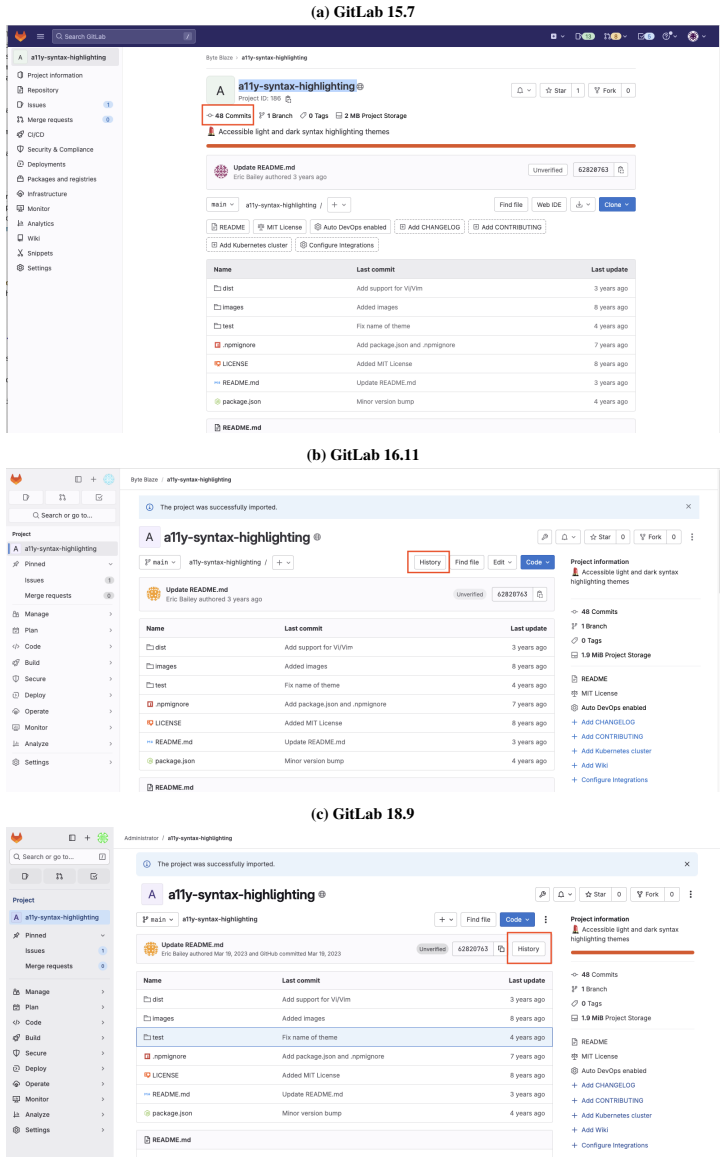726x1163 pixels.
Task: Click the help icon in the 15.7 top bar
Action: coord(669,36)
